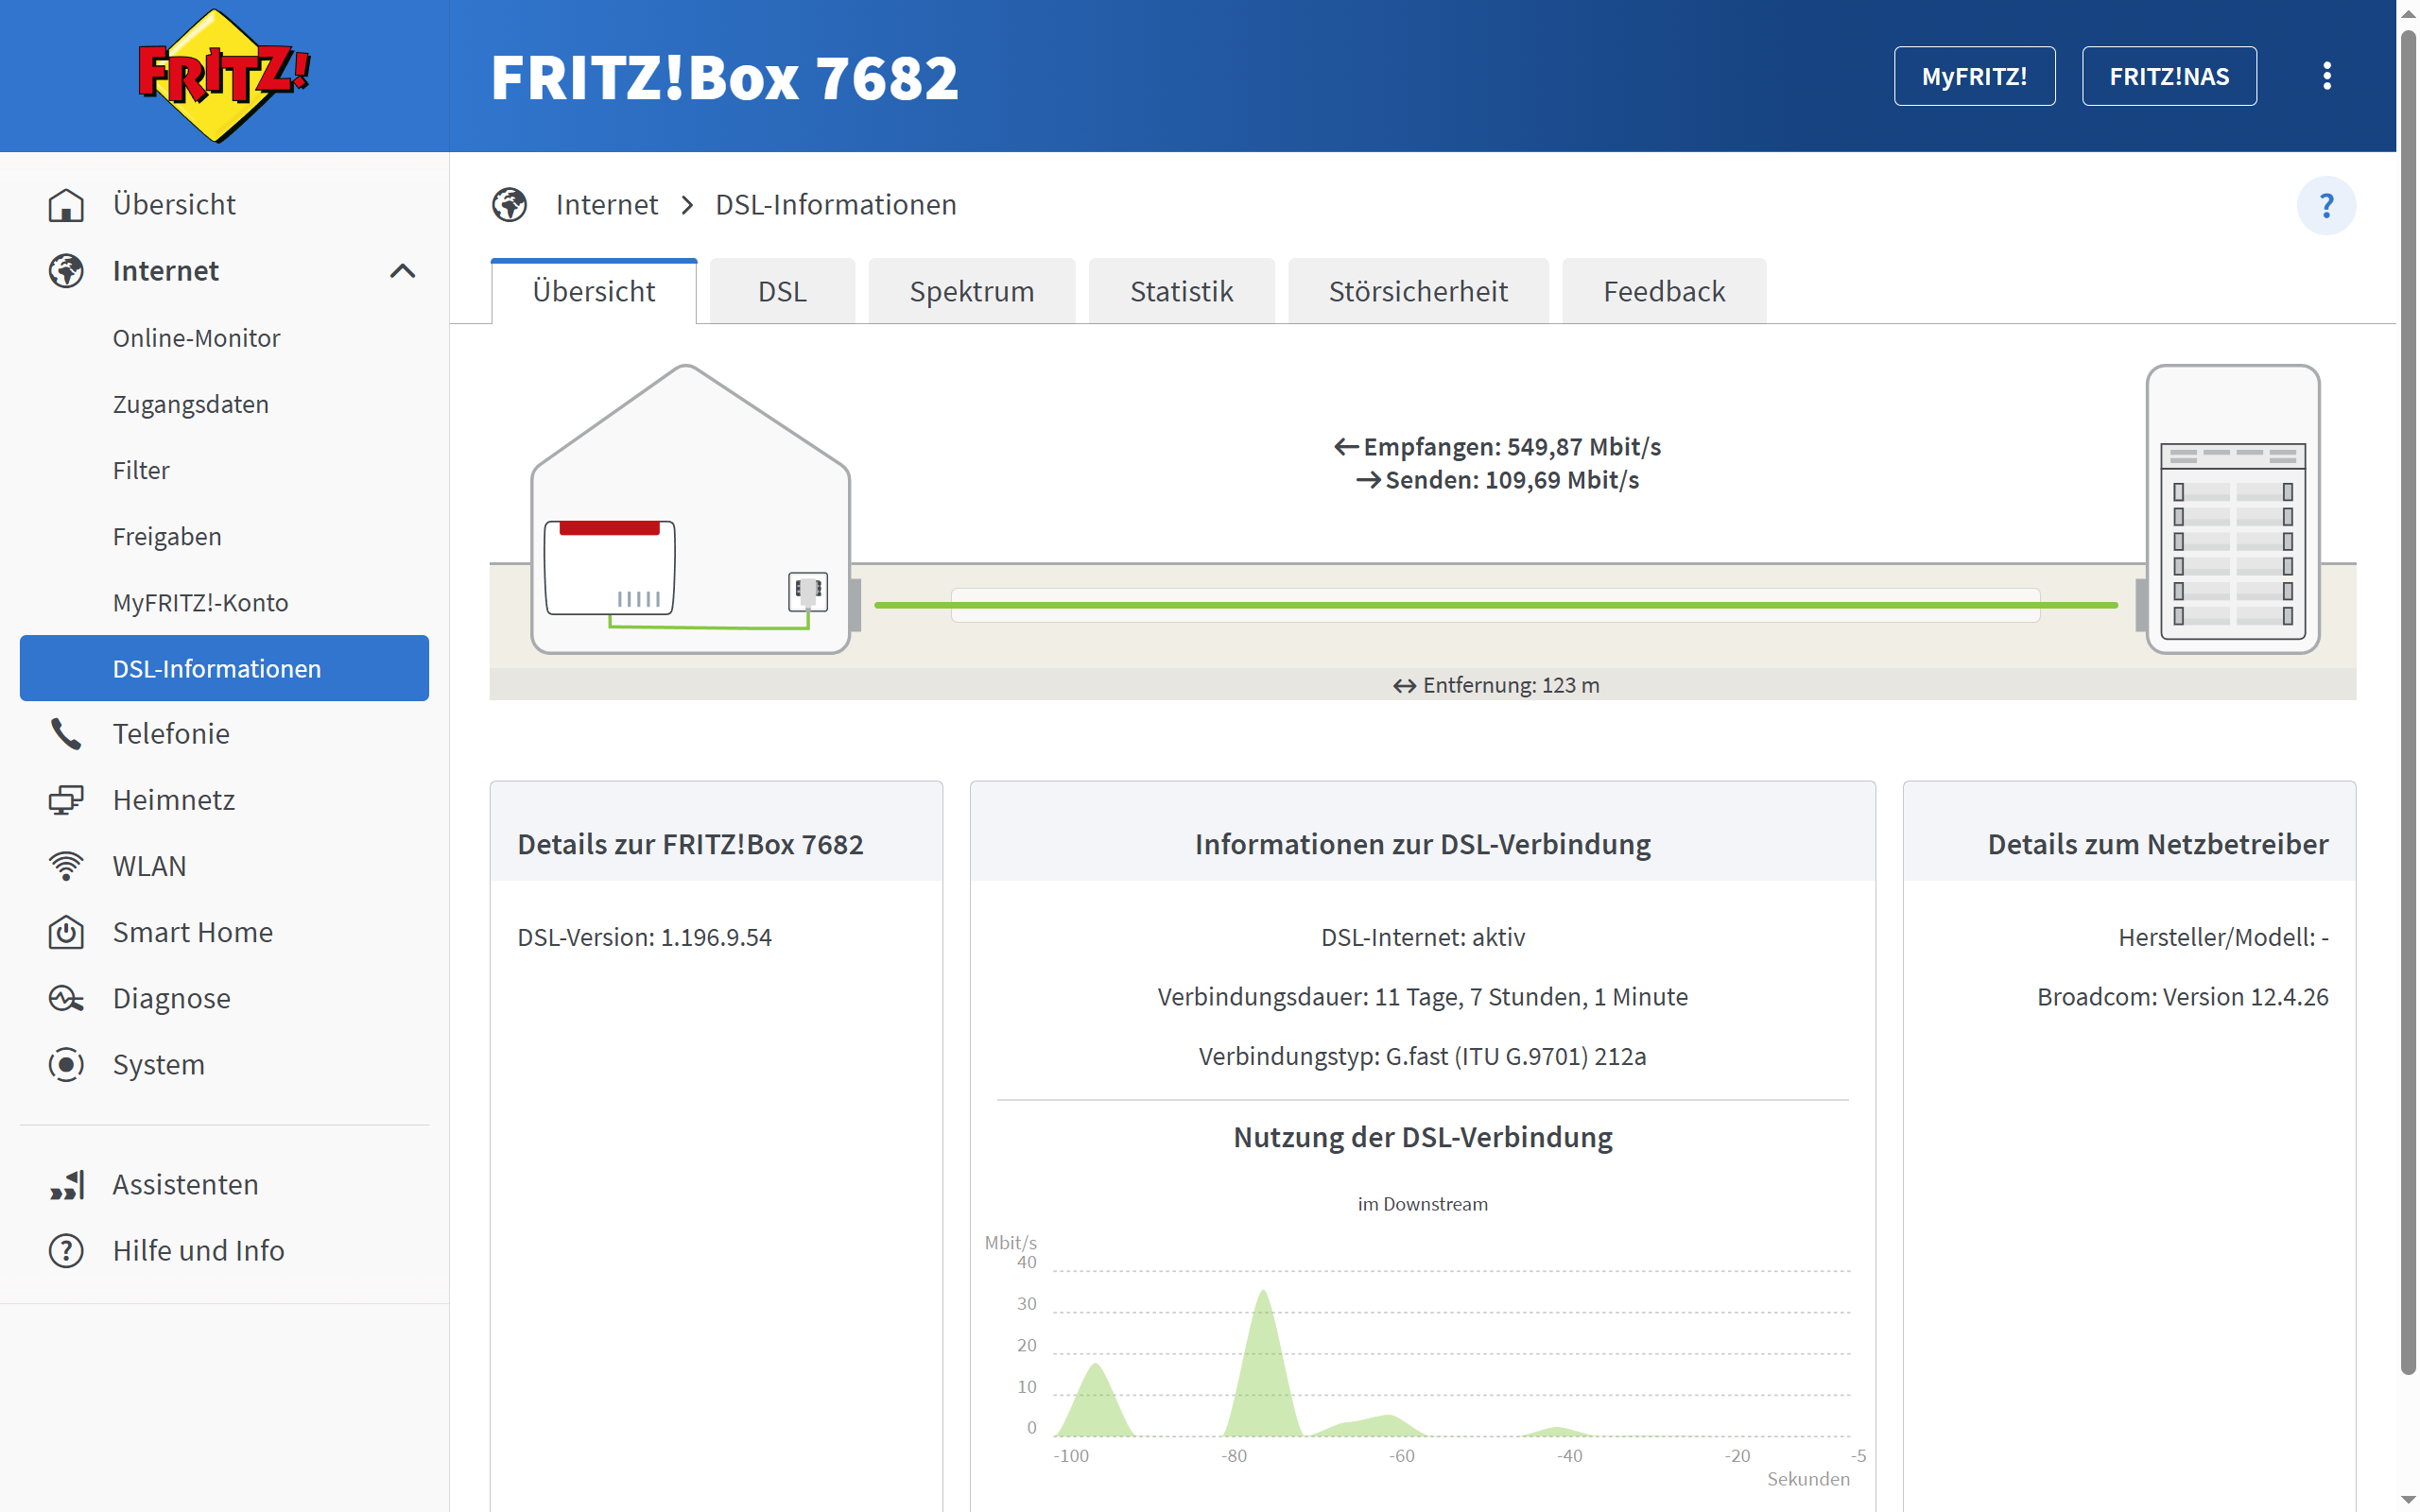Screen dimensions: 2420x1512
Task: Switch to the Spektrum tab
Action: click(x=971, y=292)
